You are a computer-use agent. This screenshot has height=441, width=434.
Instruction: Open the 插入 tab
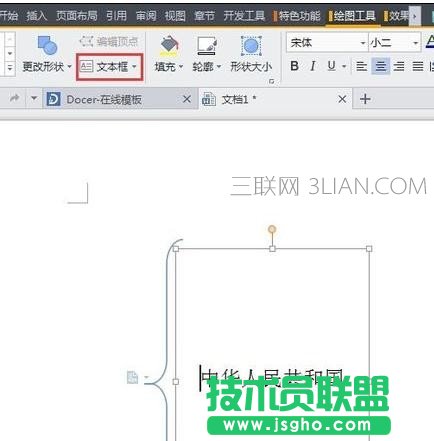(37, 16)
